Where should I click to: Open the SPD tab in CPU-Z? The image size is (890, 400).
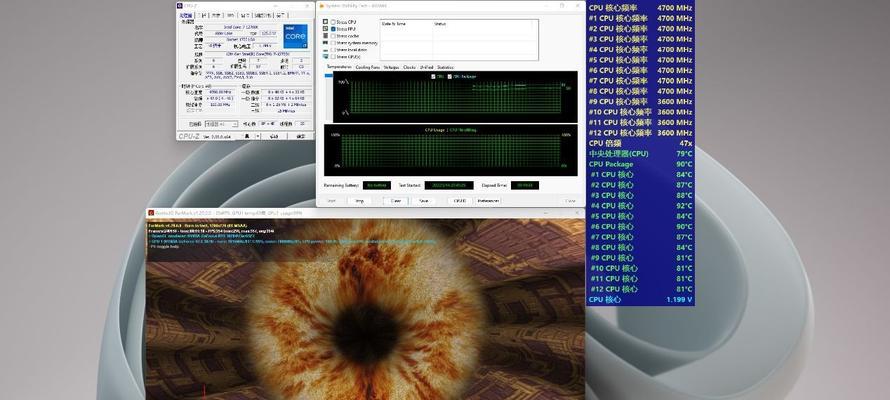pos(231,15)
